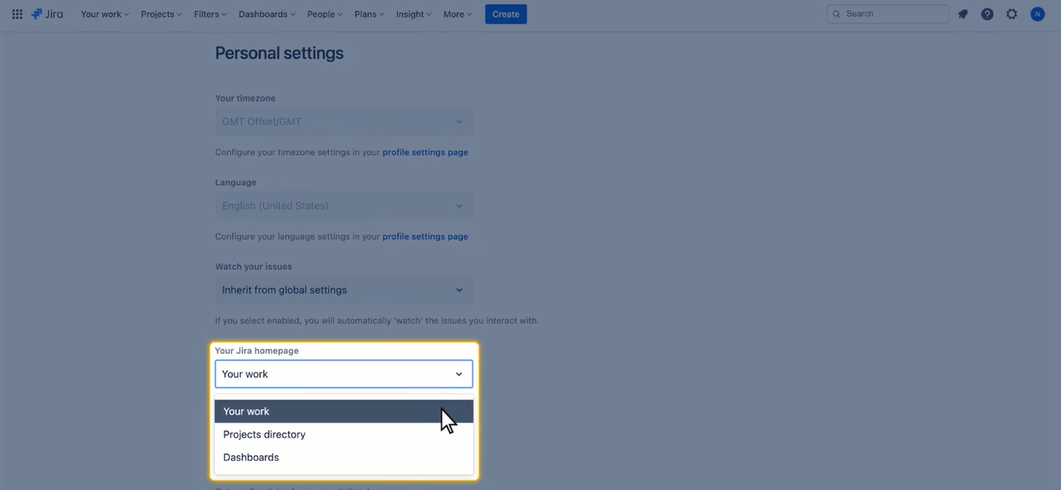Open profile settings page link under language

pyautogui.click(x=425, y=236)
